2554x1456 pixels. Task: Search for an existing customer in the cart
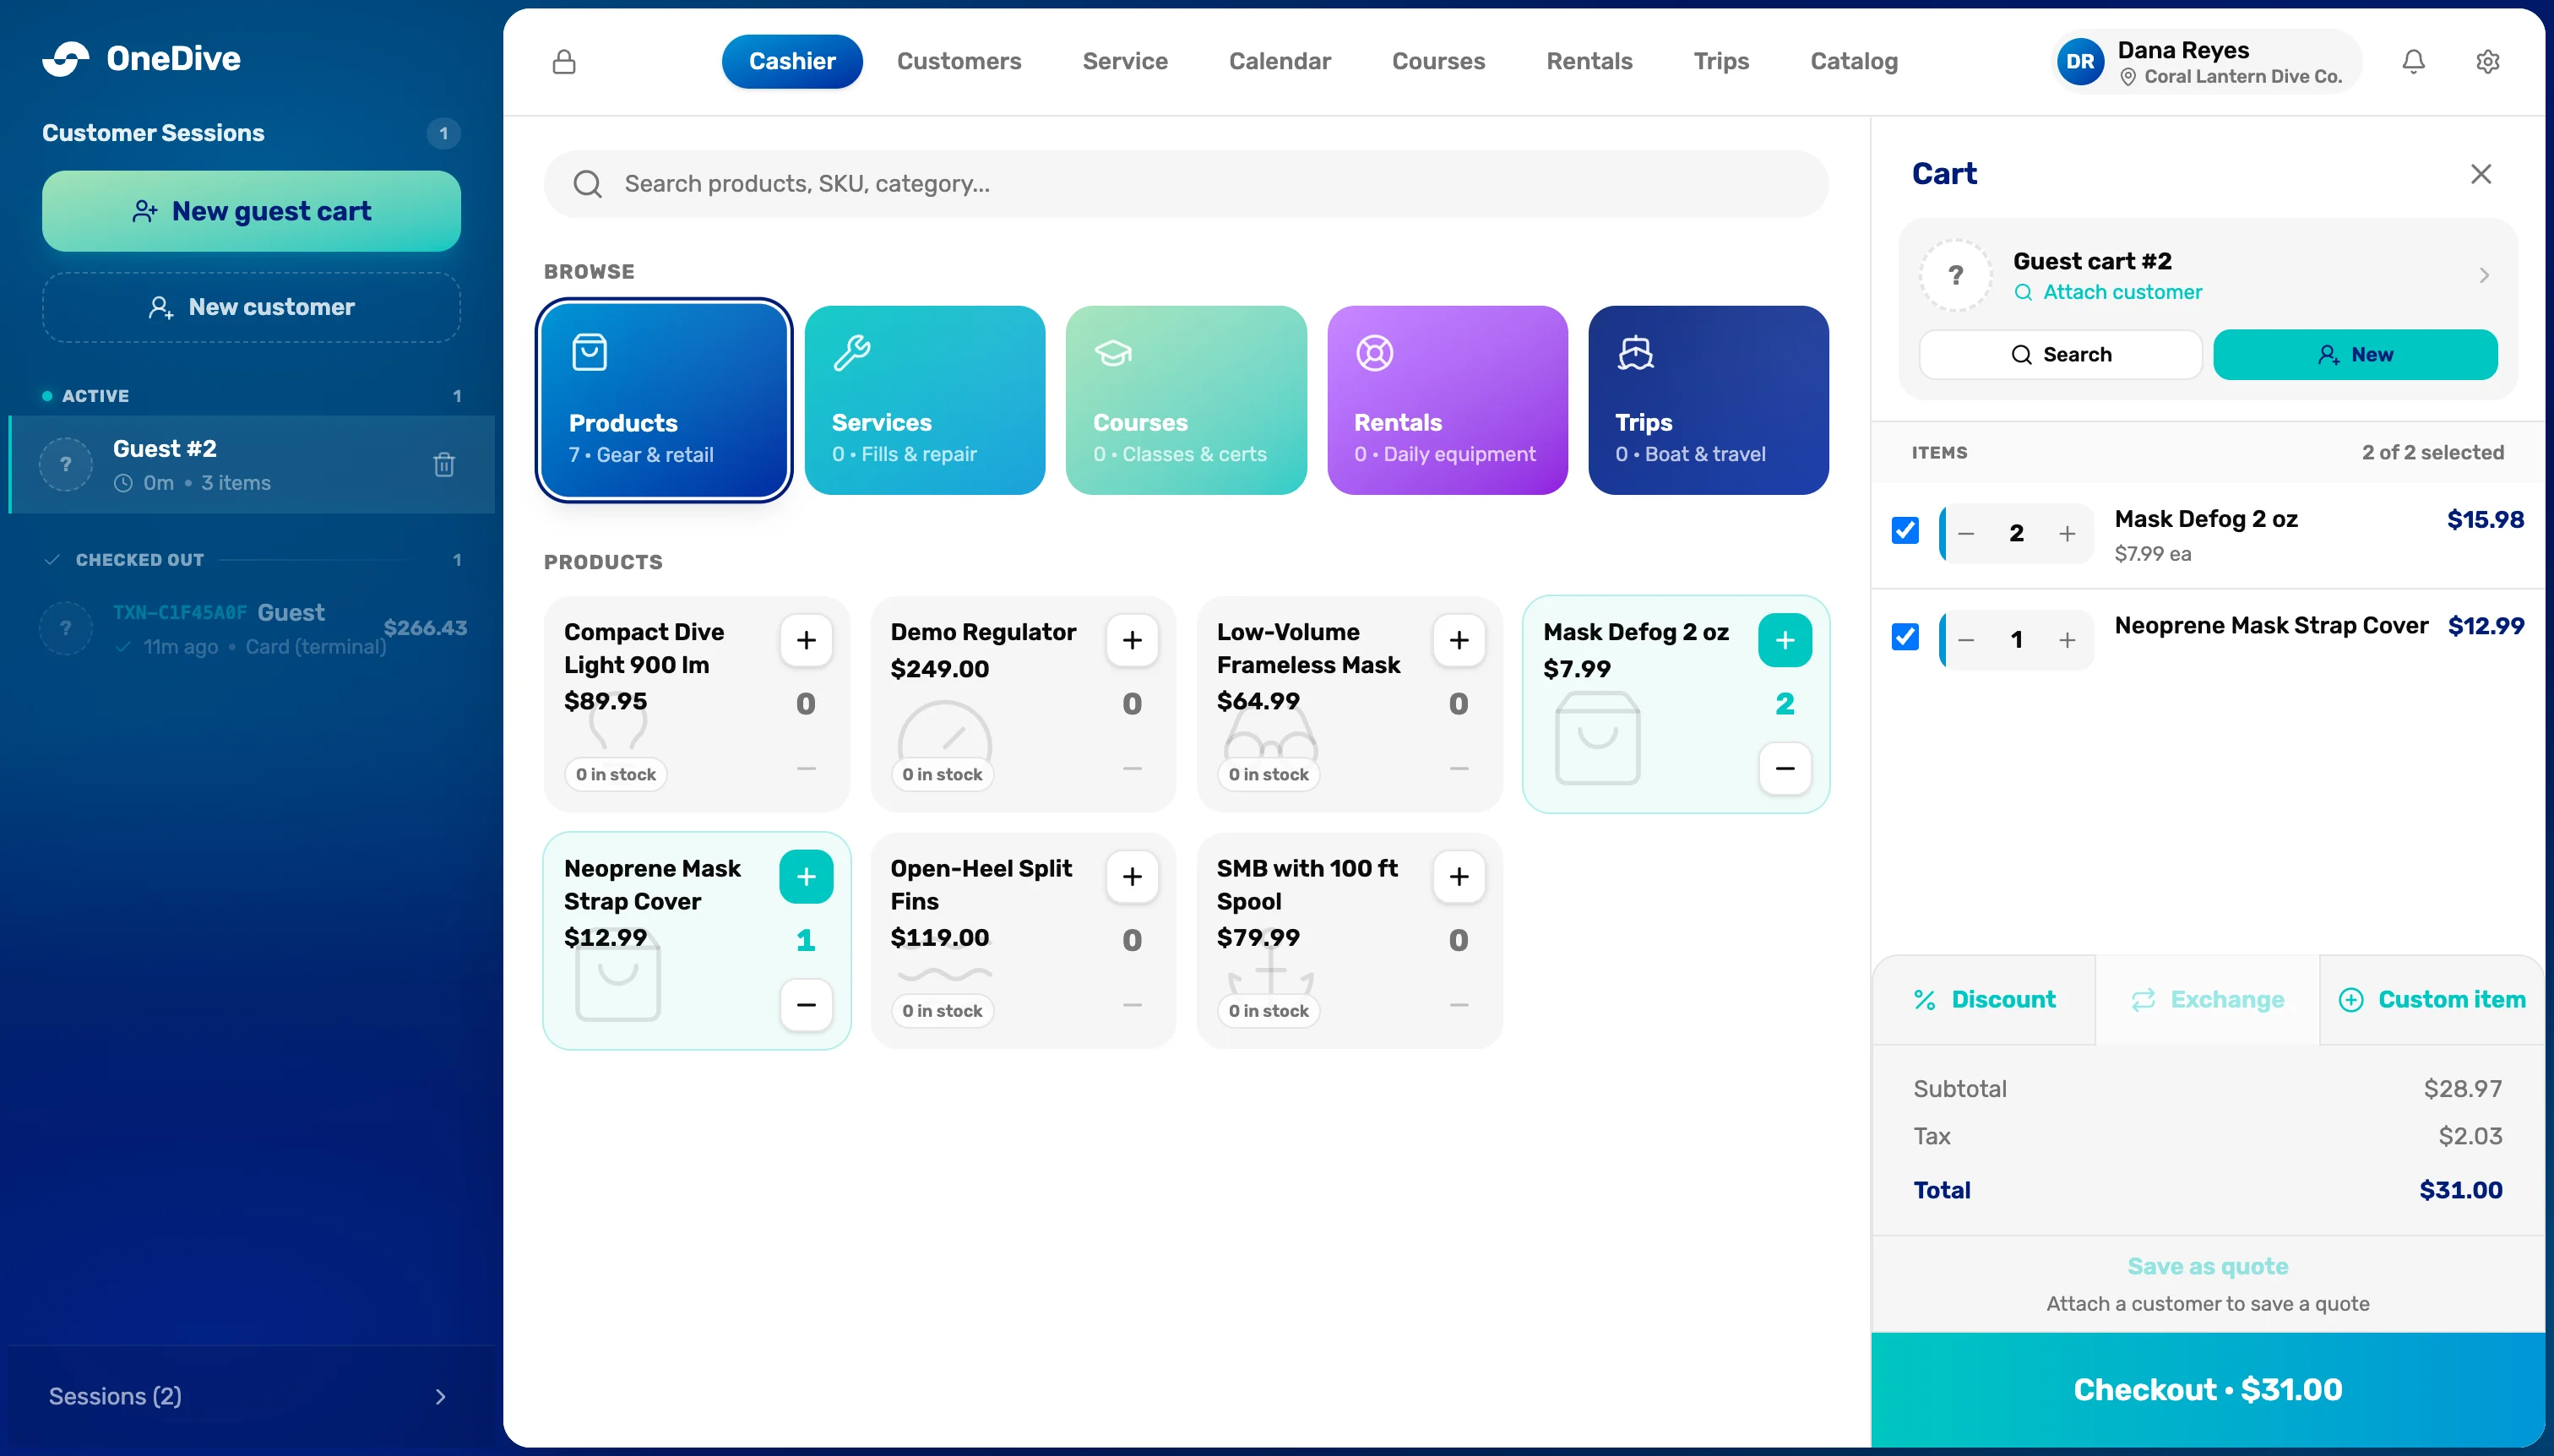[2060, 355]
